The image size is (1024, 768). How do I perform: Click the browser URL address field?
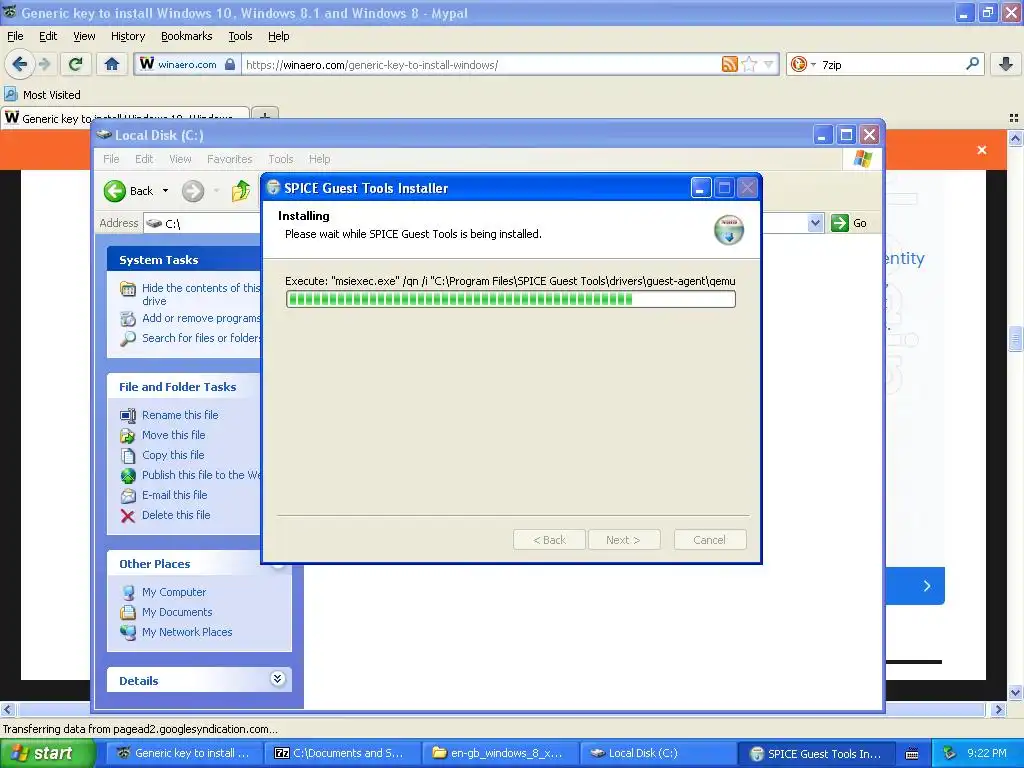pyautogui.click(x=482, y=64)
